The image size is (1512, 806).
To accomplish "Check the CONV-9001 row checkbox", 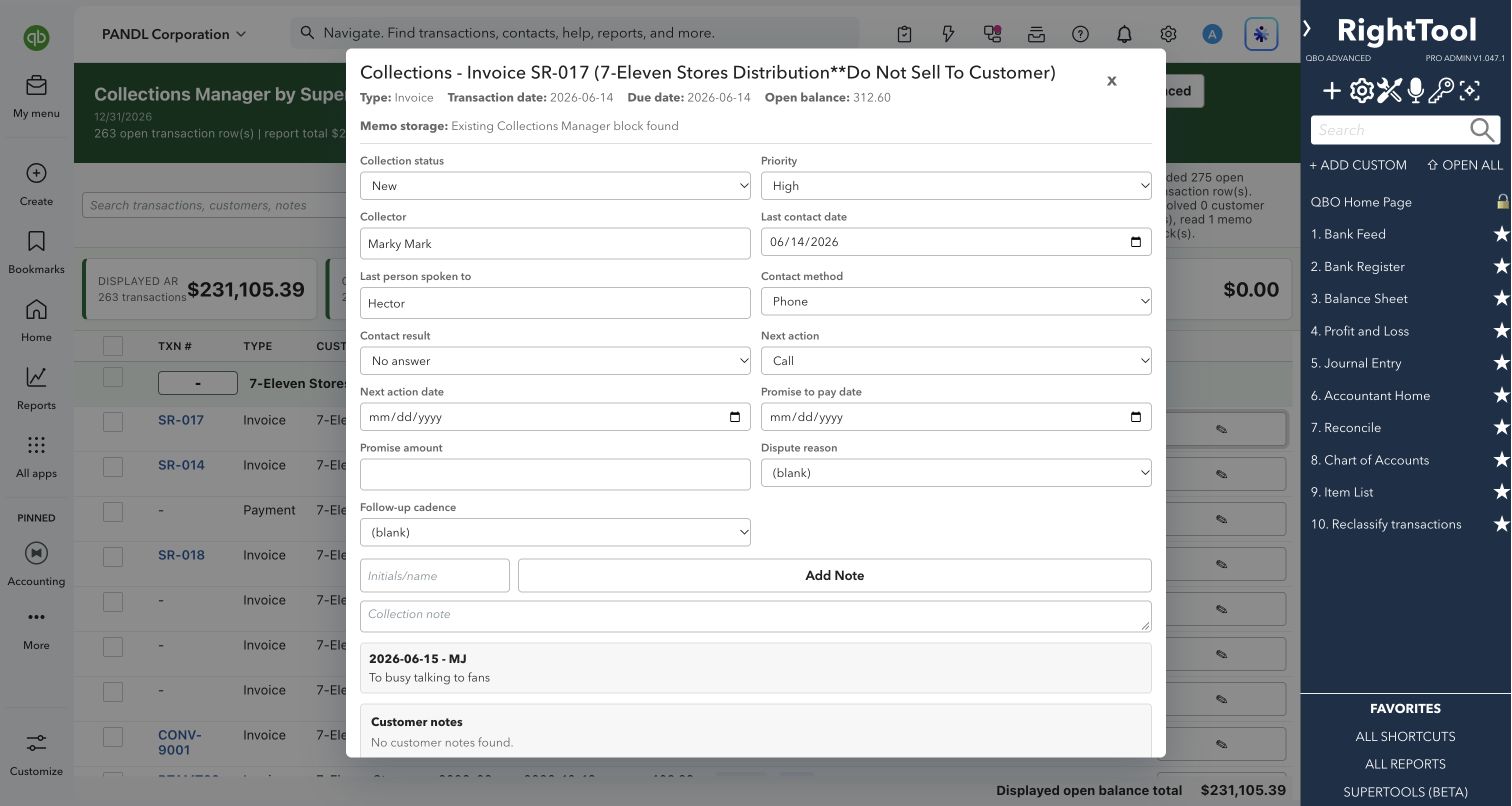I will (x=113, y=736).
